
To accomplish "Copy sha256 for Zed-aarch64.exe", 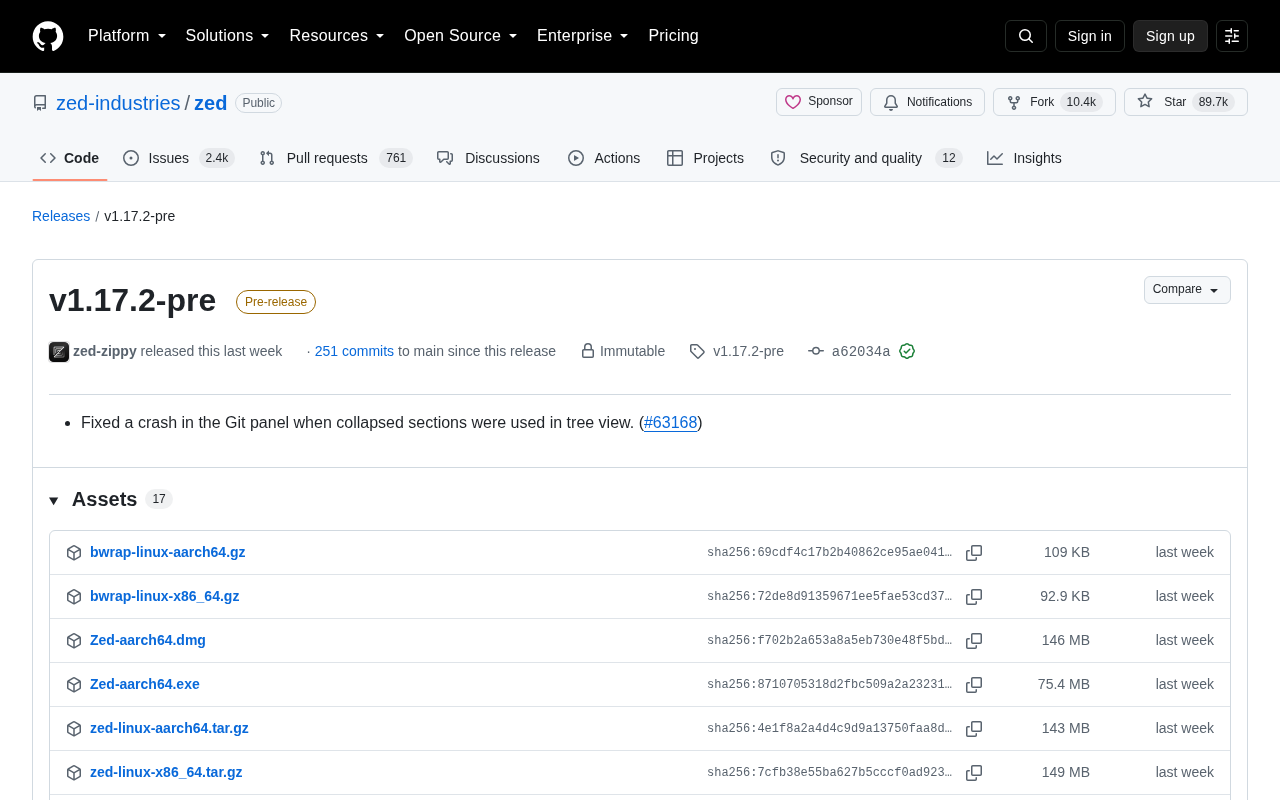I will click(974, 685).
